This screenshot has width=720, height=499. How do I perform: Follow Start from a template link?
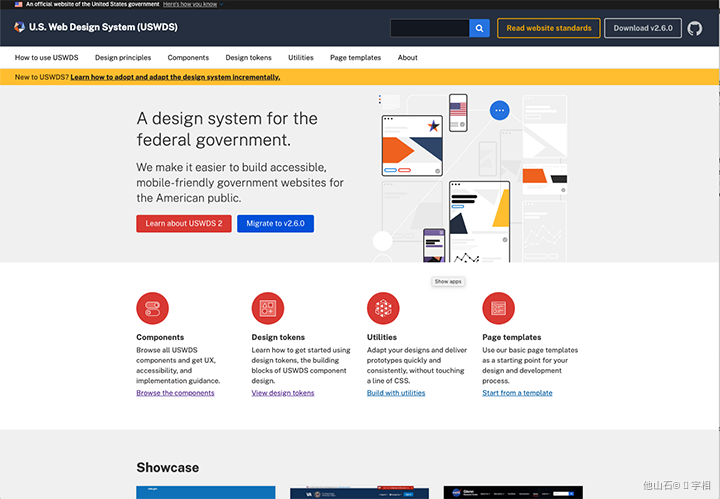518,393
